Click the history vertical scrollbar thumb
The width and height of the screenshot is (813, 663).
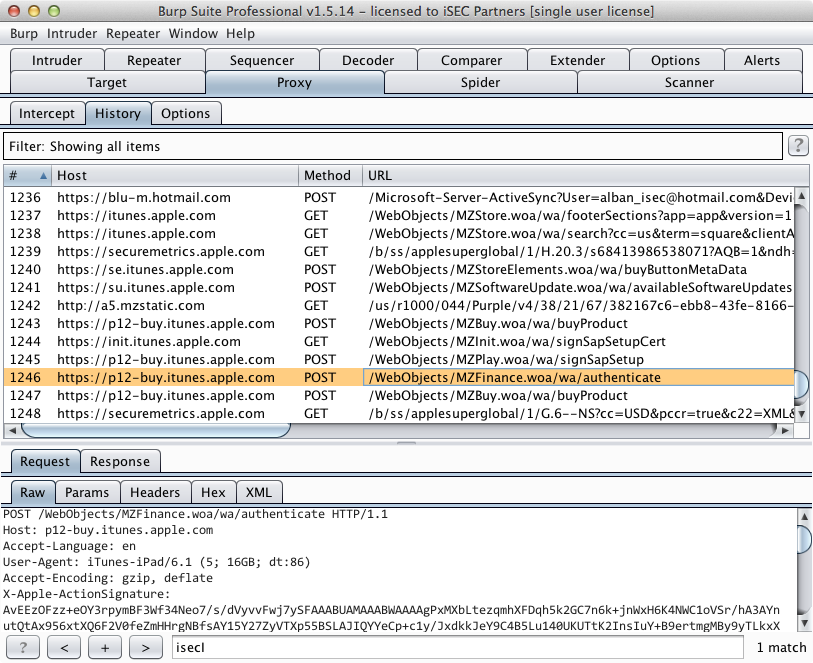(x=802, y=385)
